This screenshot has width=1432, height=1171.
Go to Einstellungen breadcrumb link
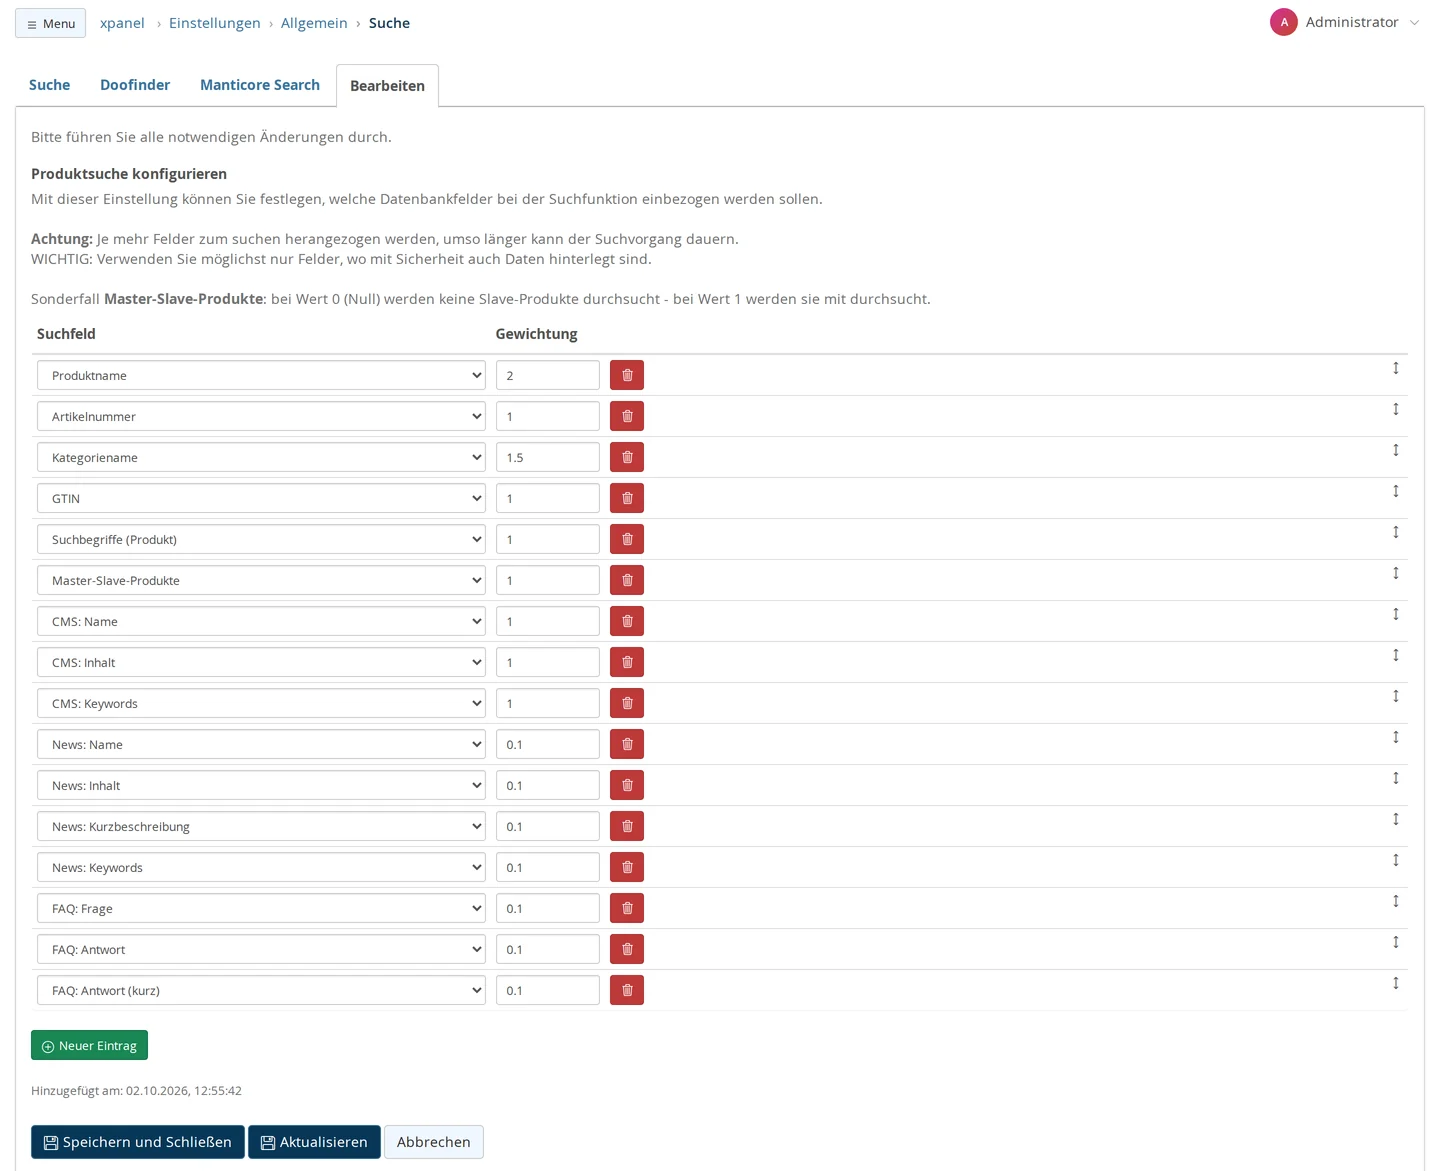point(214,23)
